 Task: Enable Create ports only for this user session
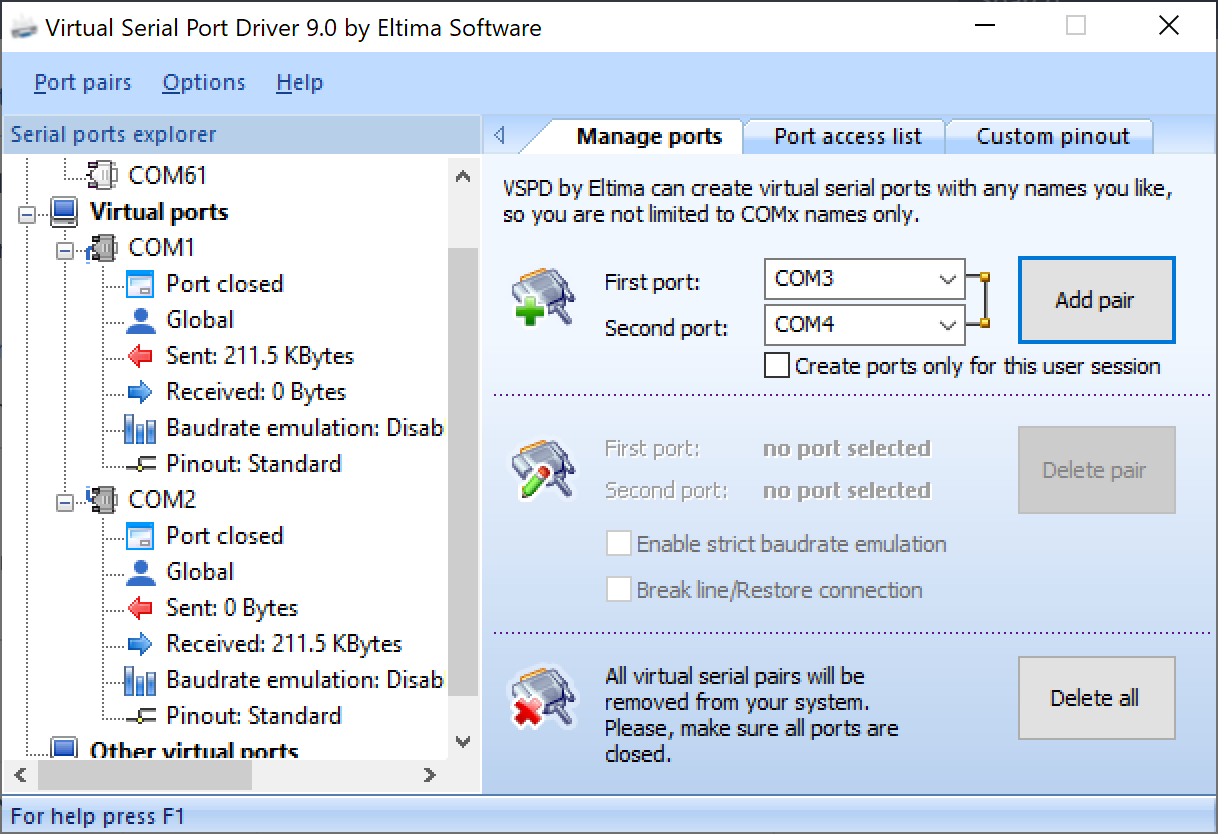point(776,366)
